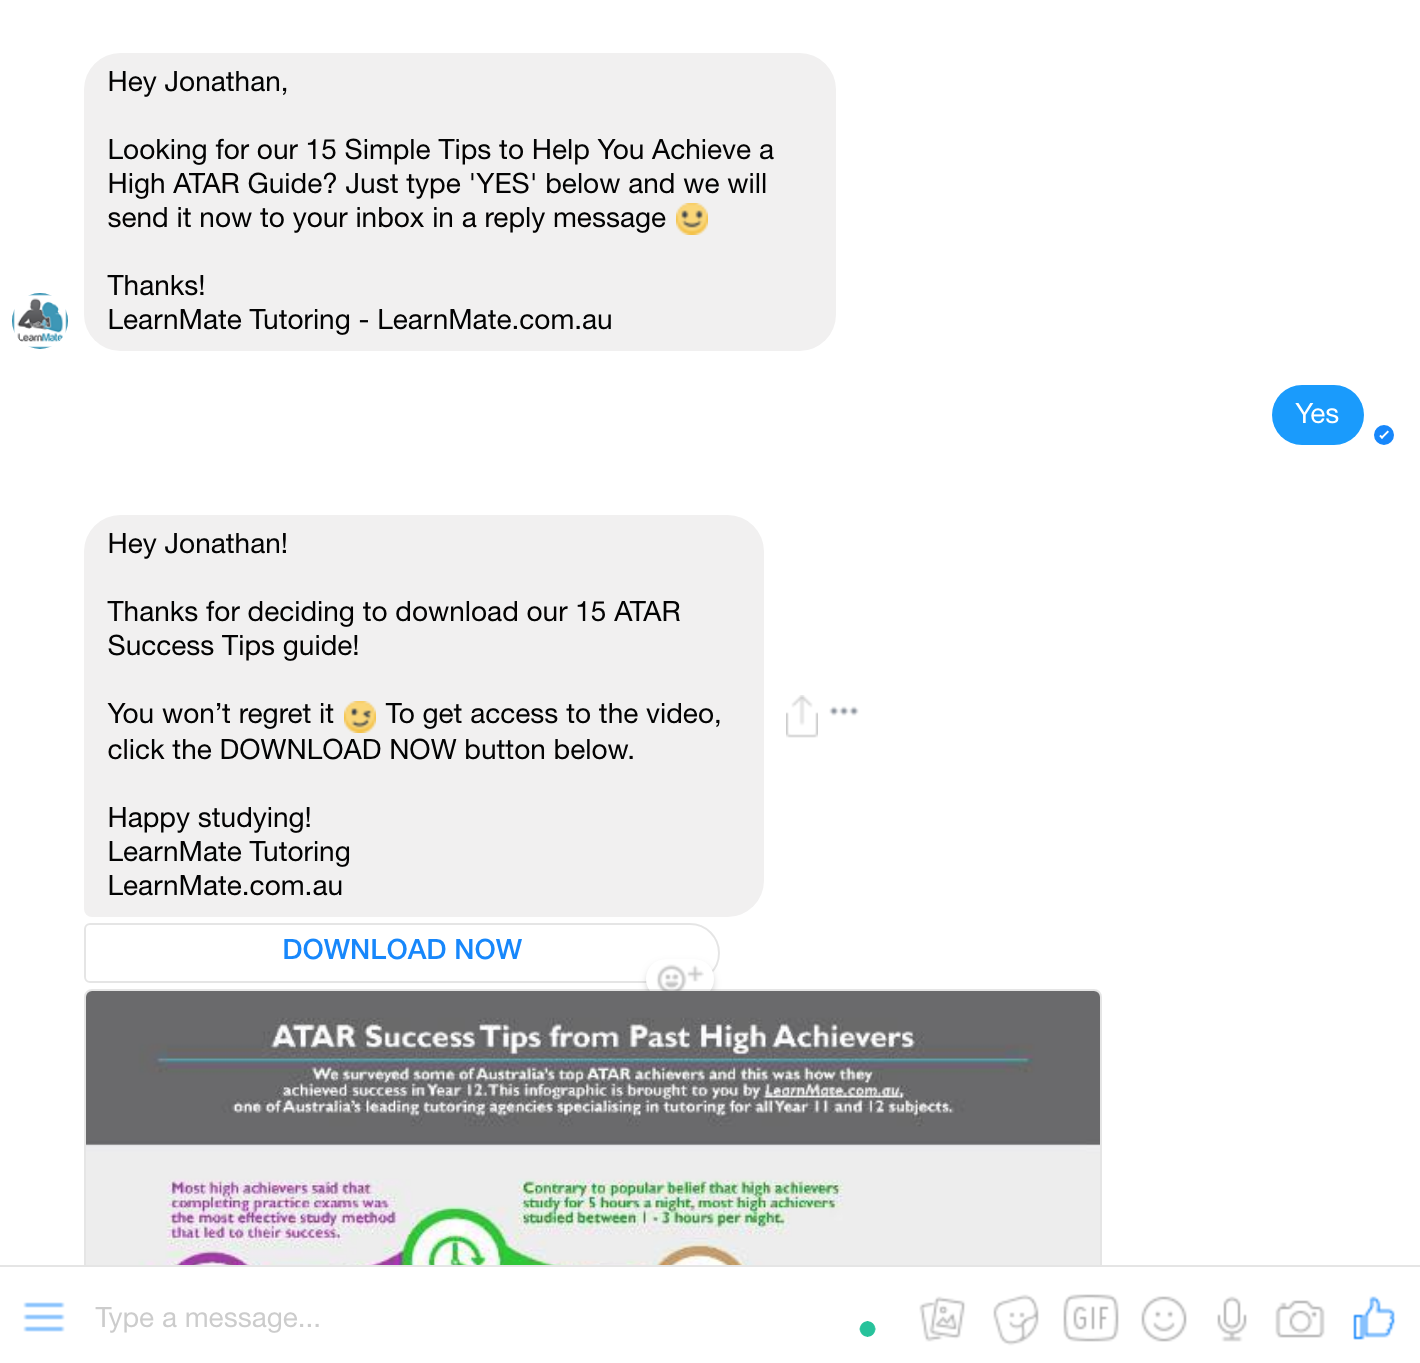The image size is (1420, 1363).
Task: Click the add reaction smiley-plus icon
Action: (680, 977)
